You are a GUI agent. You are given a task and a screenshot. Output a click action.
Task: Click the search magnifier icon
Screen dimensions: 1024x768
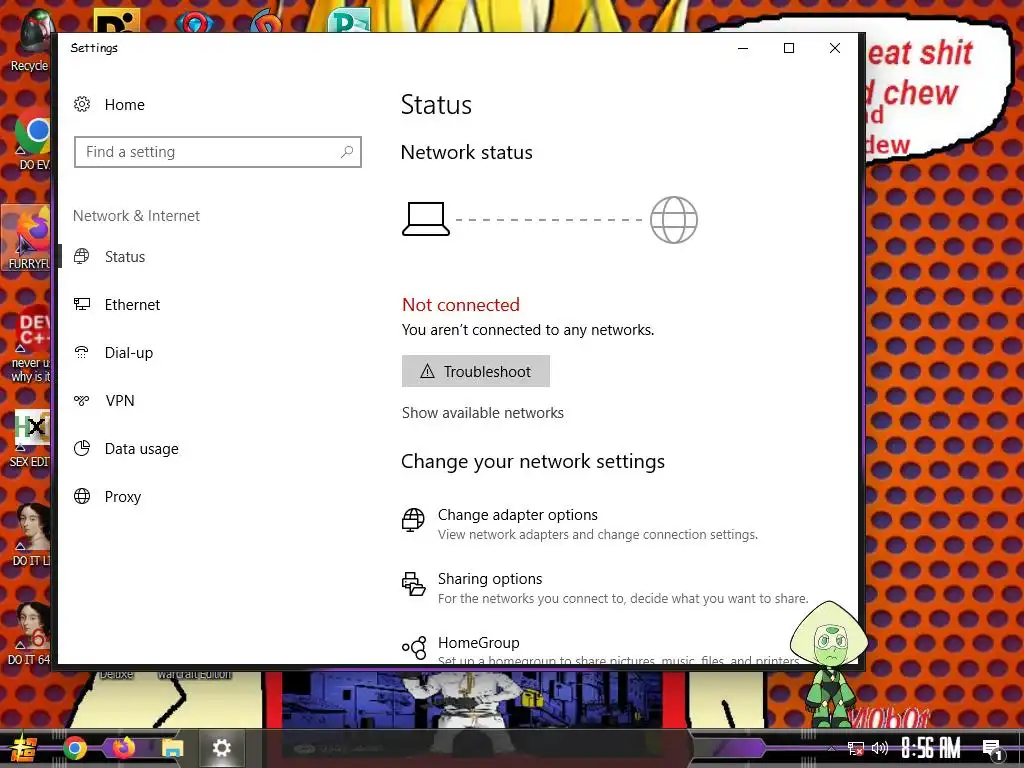(347, 152)
